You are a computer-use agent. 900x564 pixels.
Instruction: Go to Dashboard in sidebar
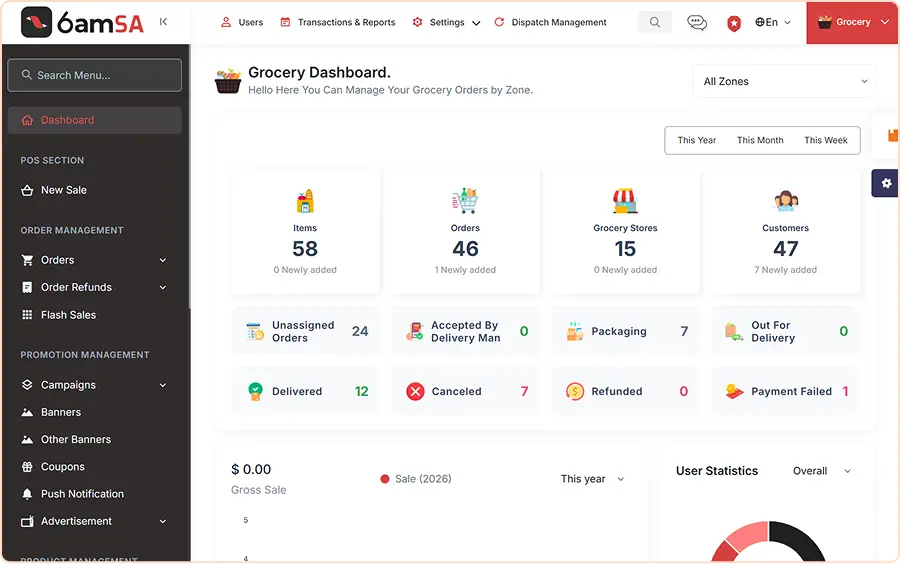pos(95,120)
